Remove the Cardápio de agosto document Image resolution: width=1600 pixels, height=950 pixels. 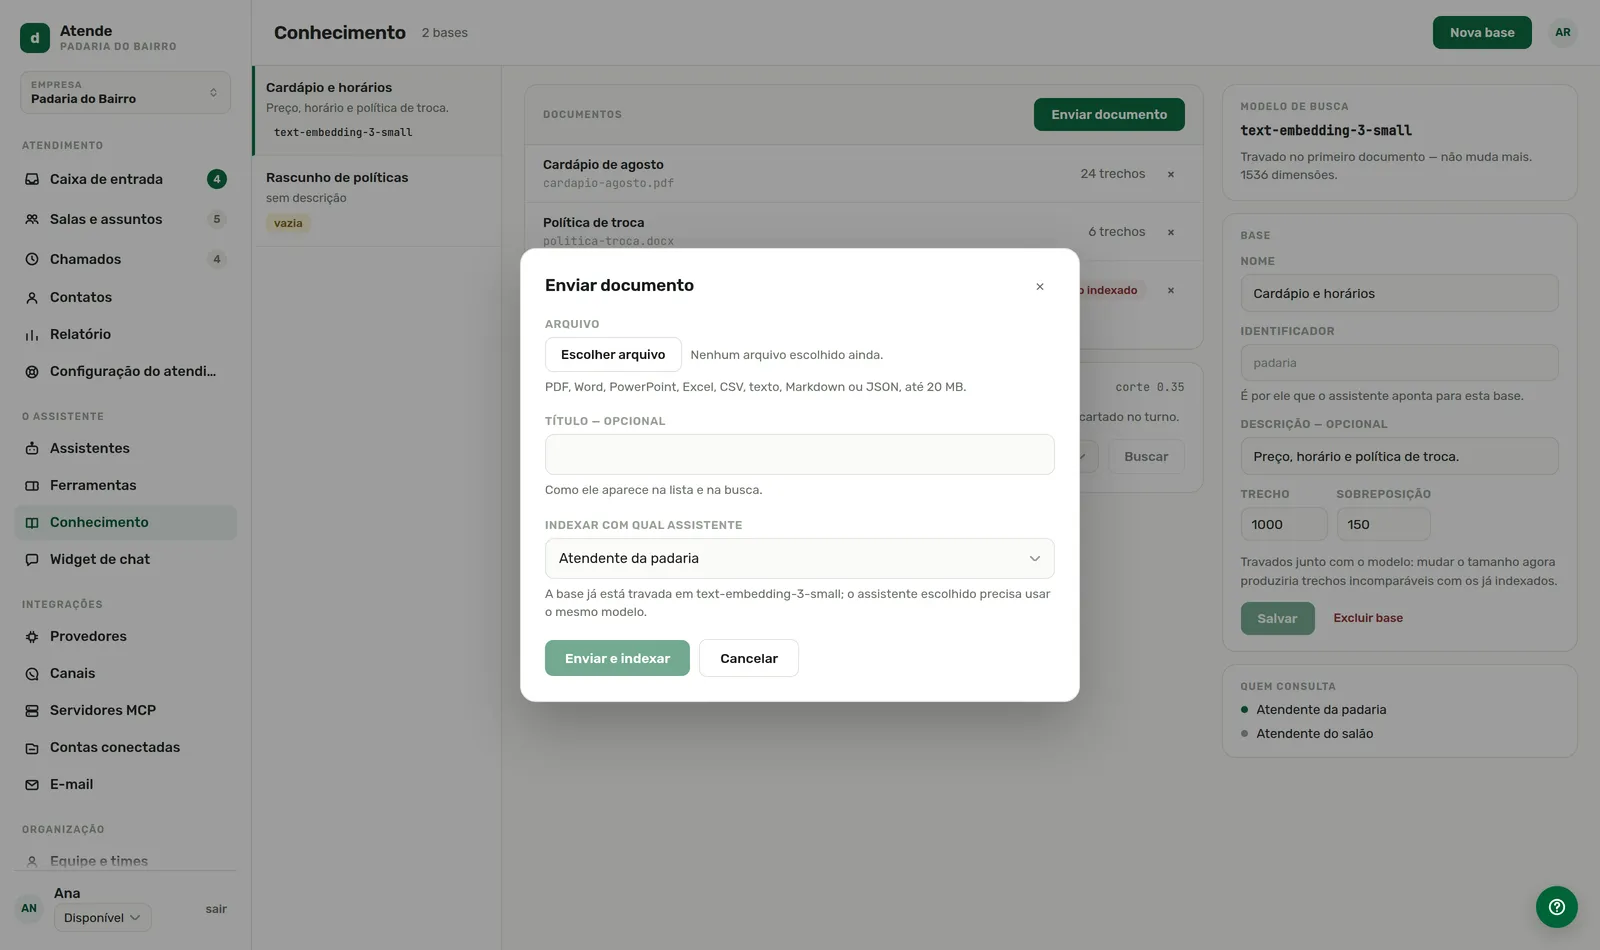point(1171,174)
